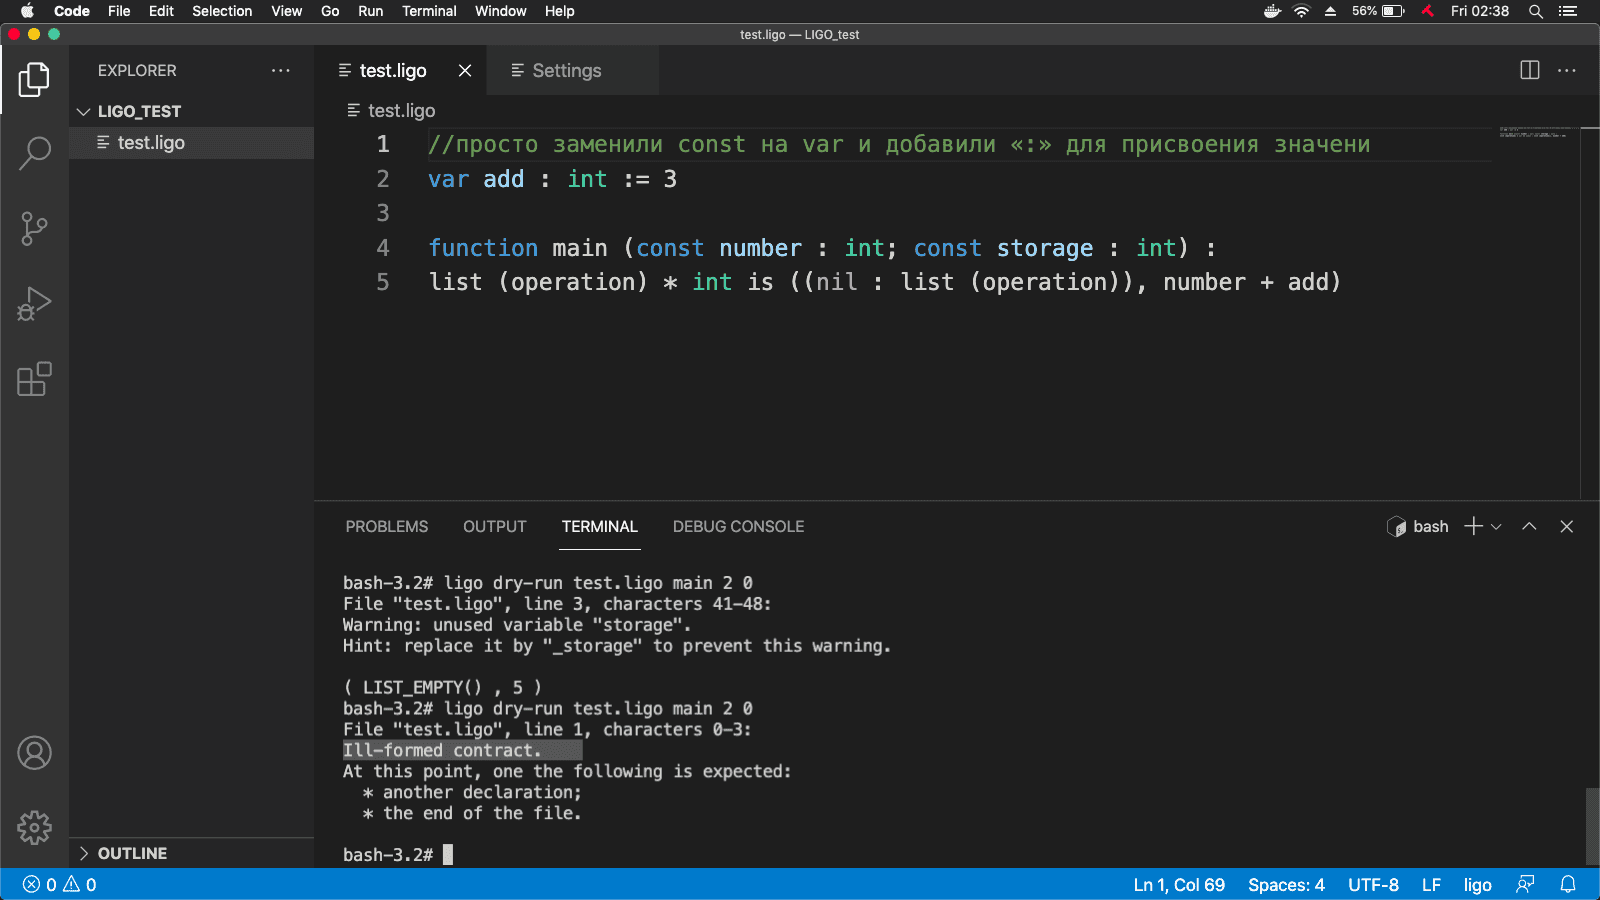Click the editor minimap preview
1600x900 pixels.
tap(1535, 133)
